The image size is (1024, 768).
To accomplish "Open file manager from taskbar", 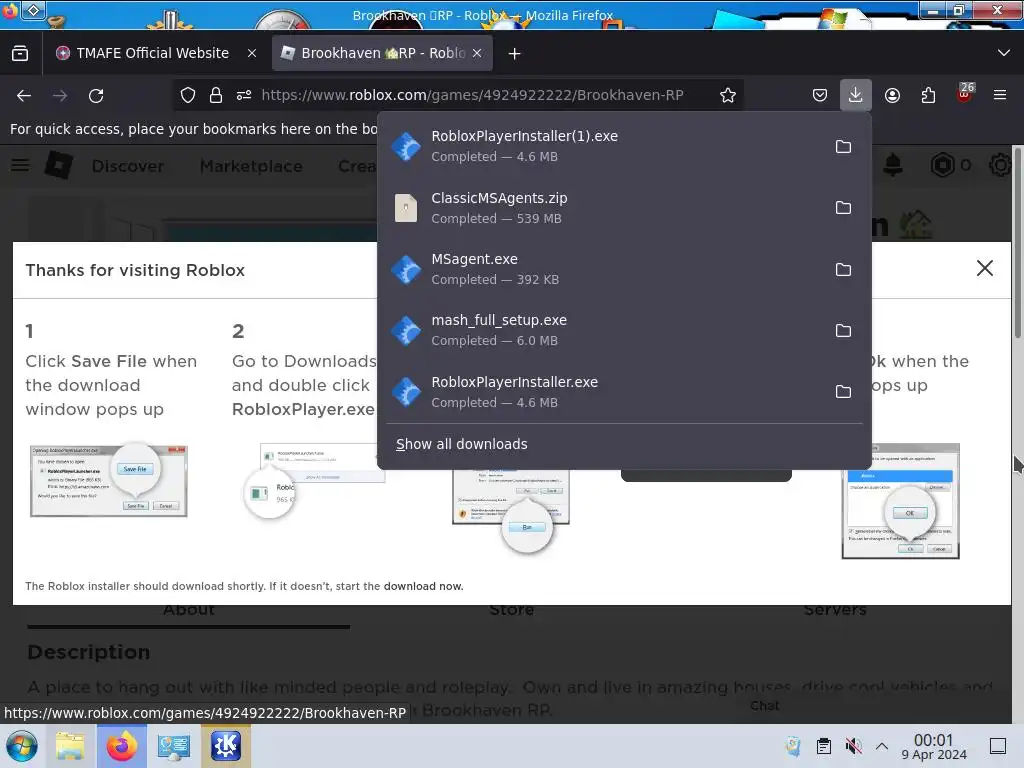I will (70, 746).
